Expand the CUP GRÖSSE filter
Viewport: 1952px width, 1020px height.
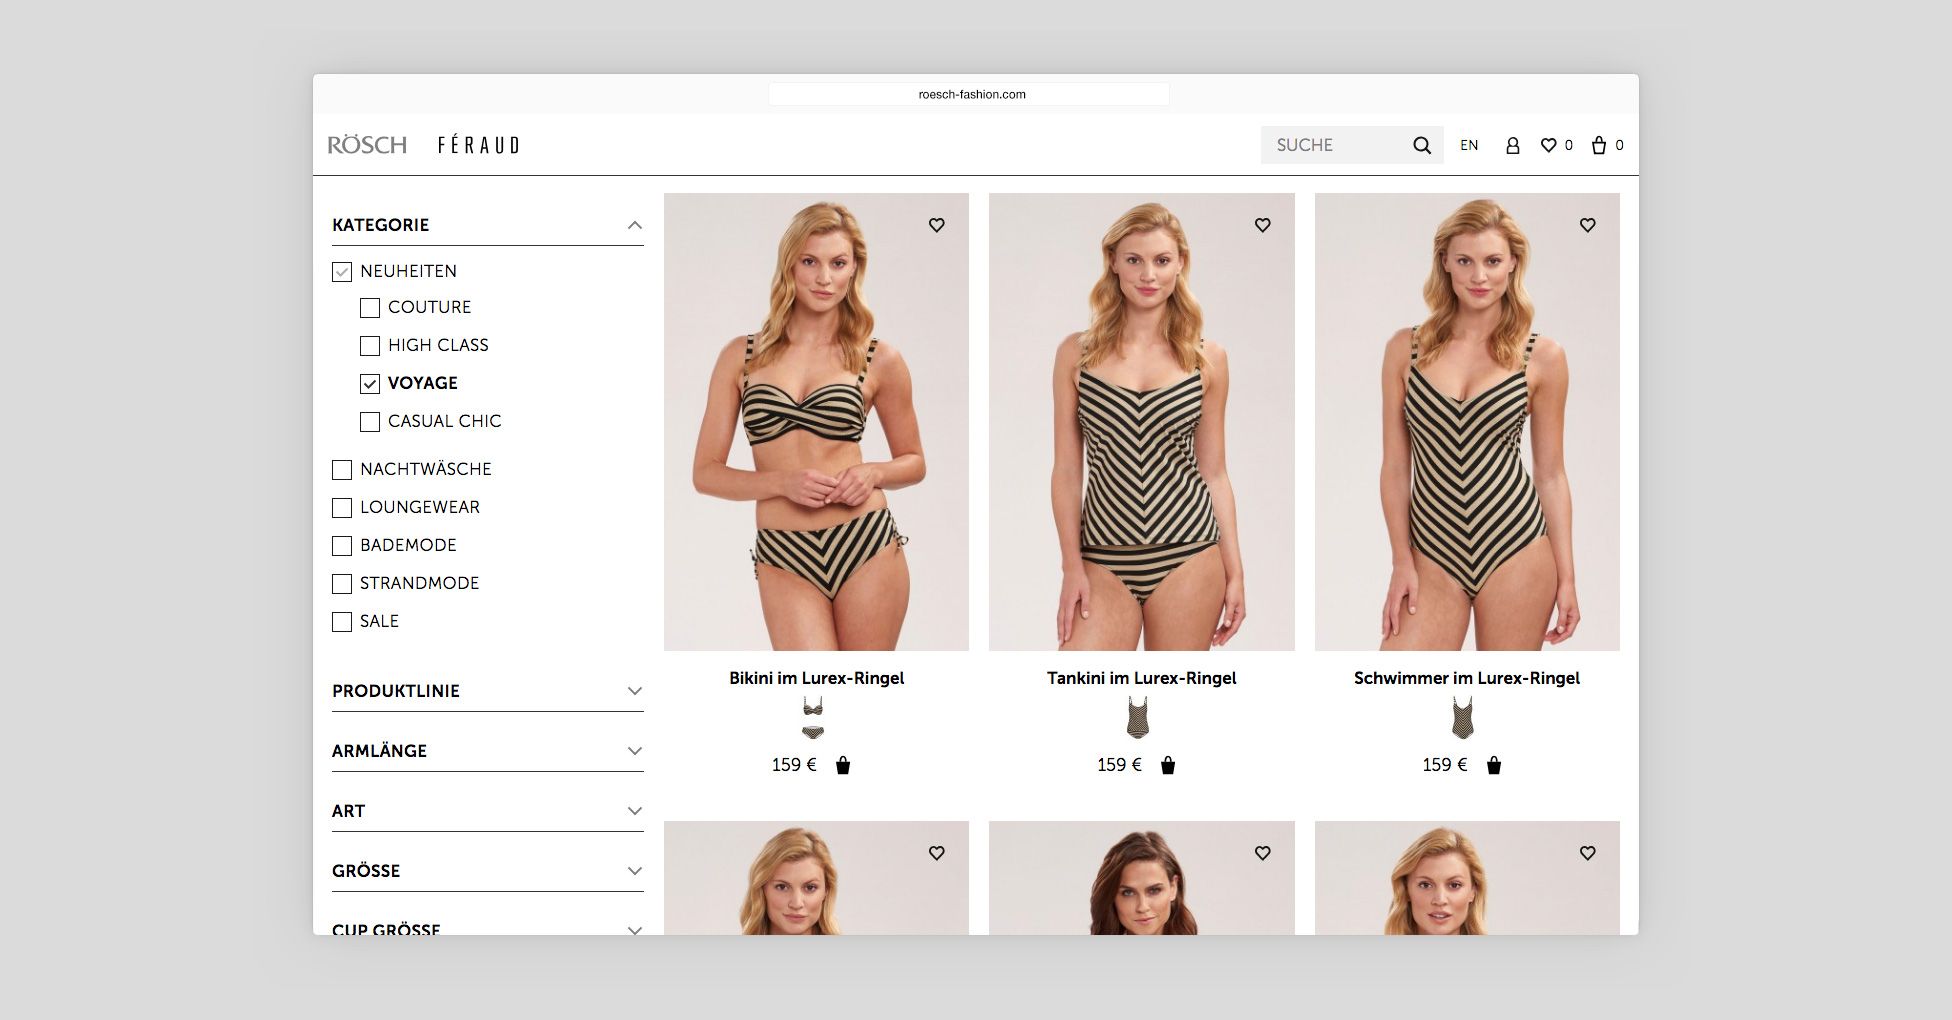tap(634, 930)
